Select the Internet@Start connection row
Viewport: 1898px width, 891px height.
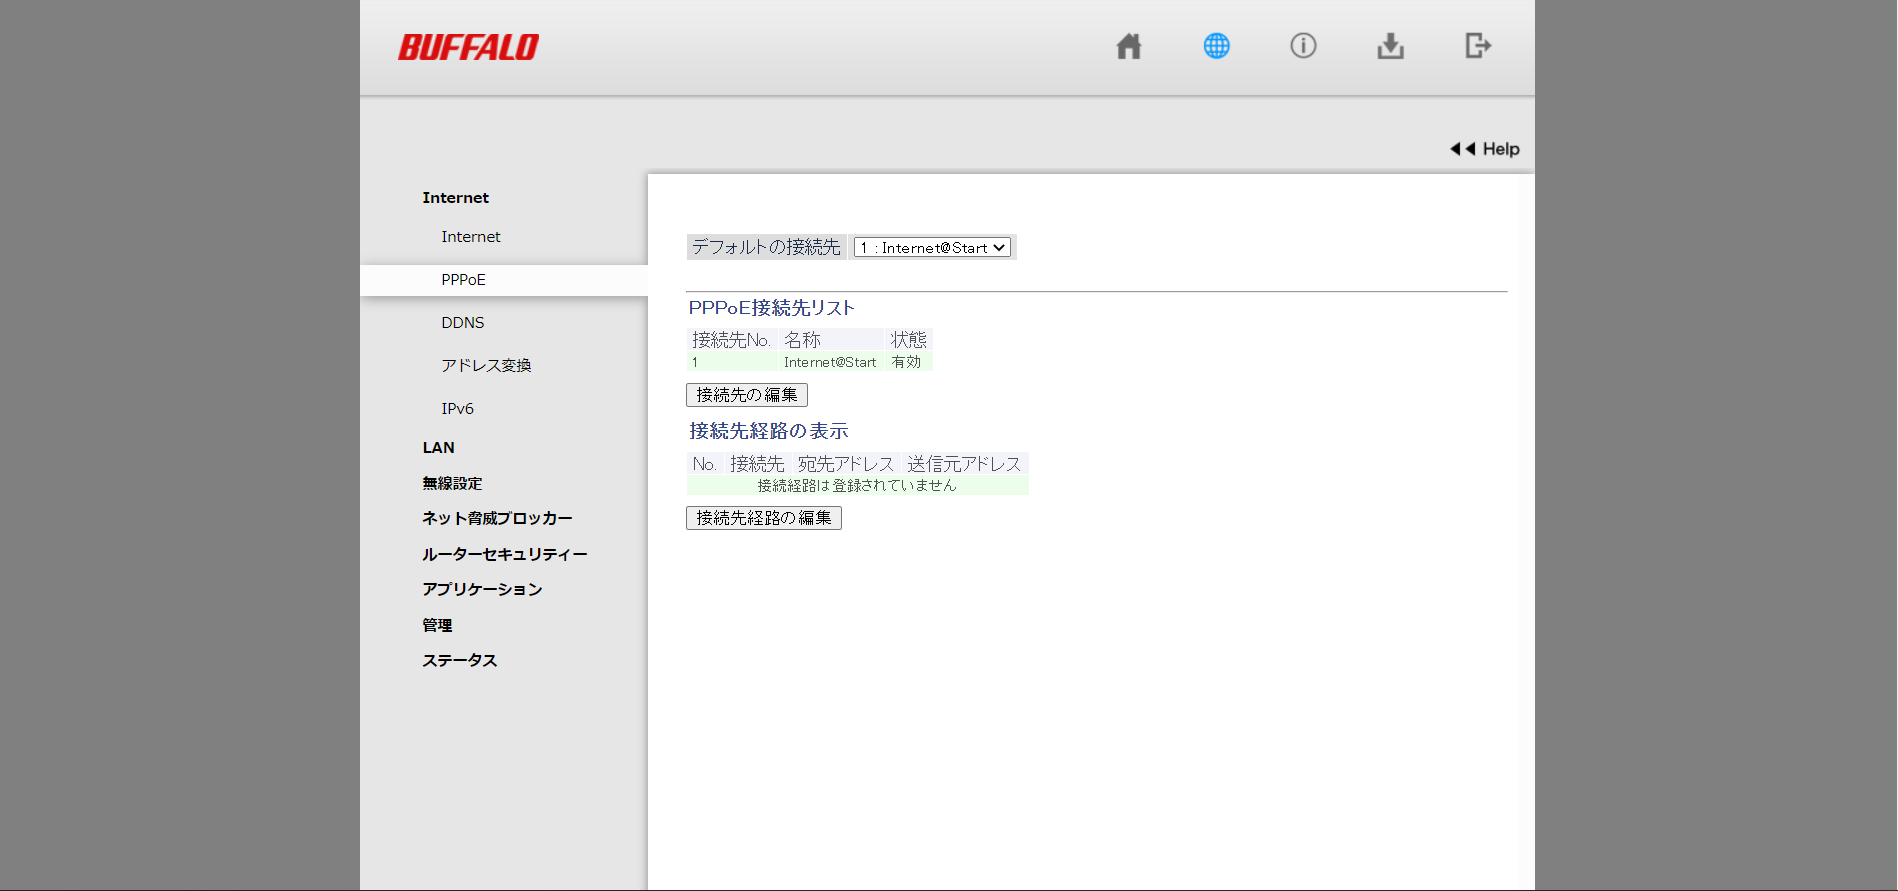pyautogui.click(x=829, y=362)
